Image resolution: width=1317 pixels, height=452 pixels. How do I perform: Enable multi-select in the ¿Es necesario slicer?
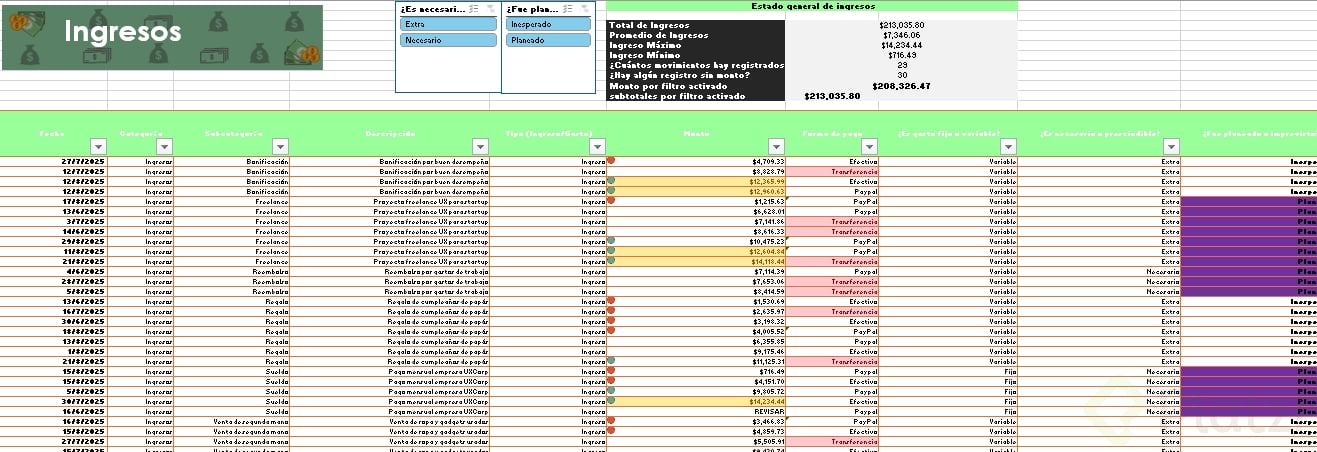(474, 8)
